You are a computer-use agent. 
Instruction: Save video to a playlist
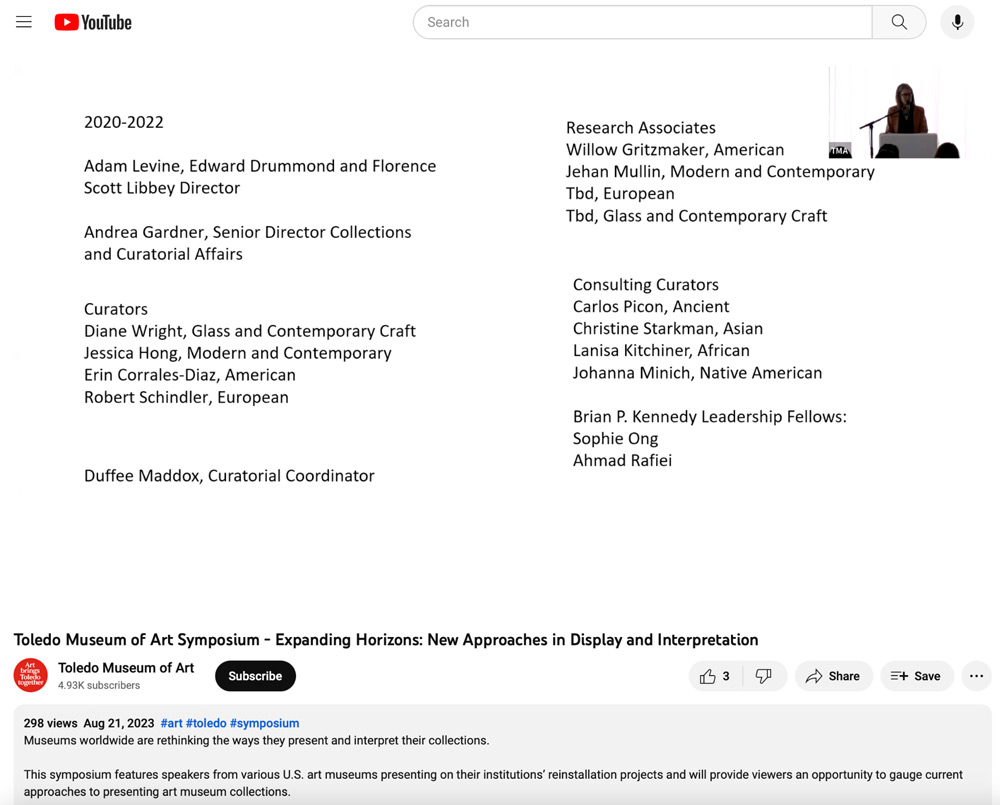(x=916, y=676)
